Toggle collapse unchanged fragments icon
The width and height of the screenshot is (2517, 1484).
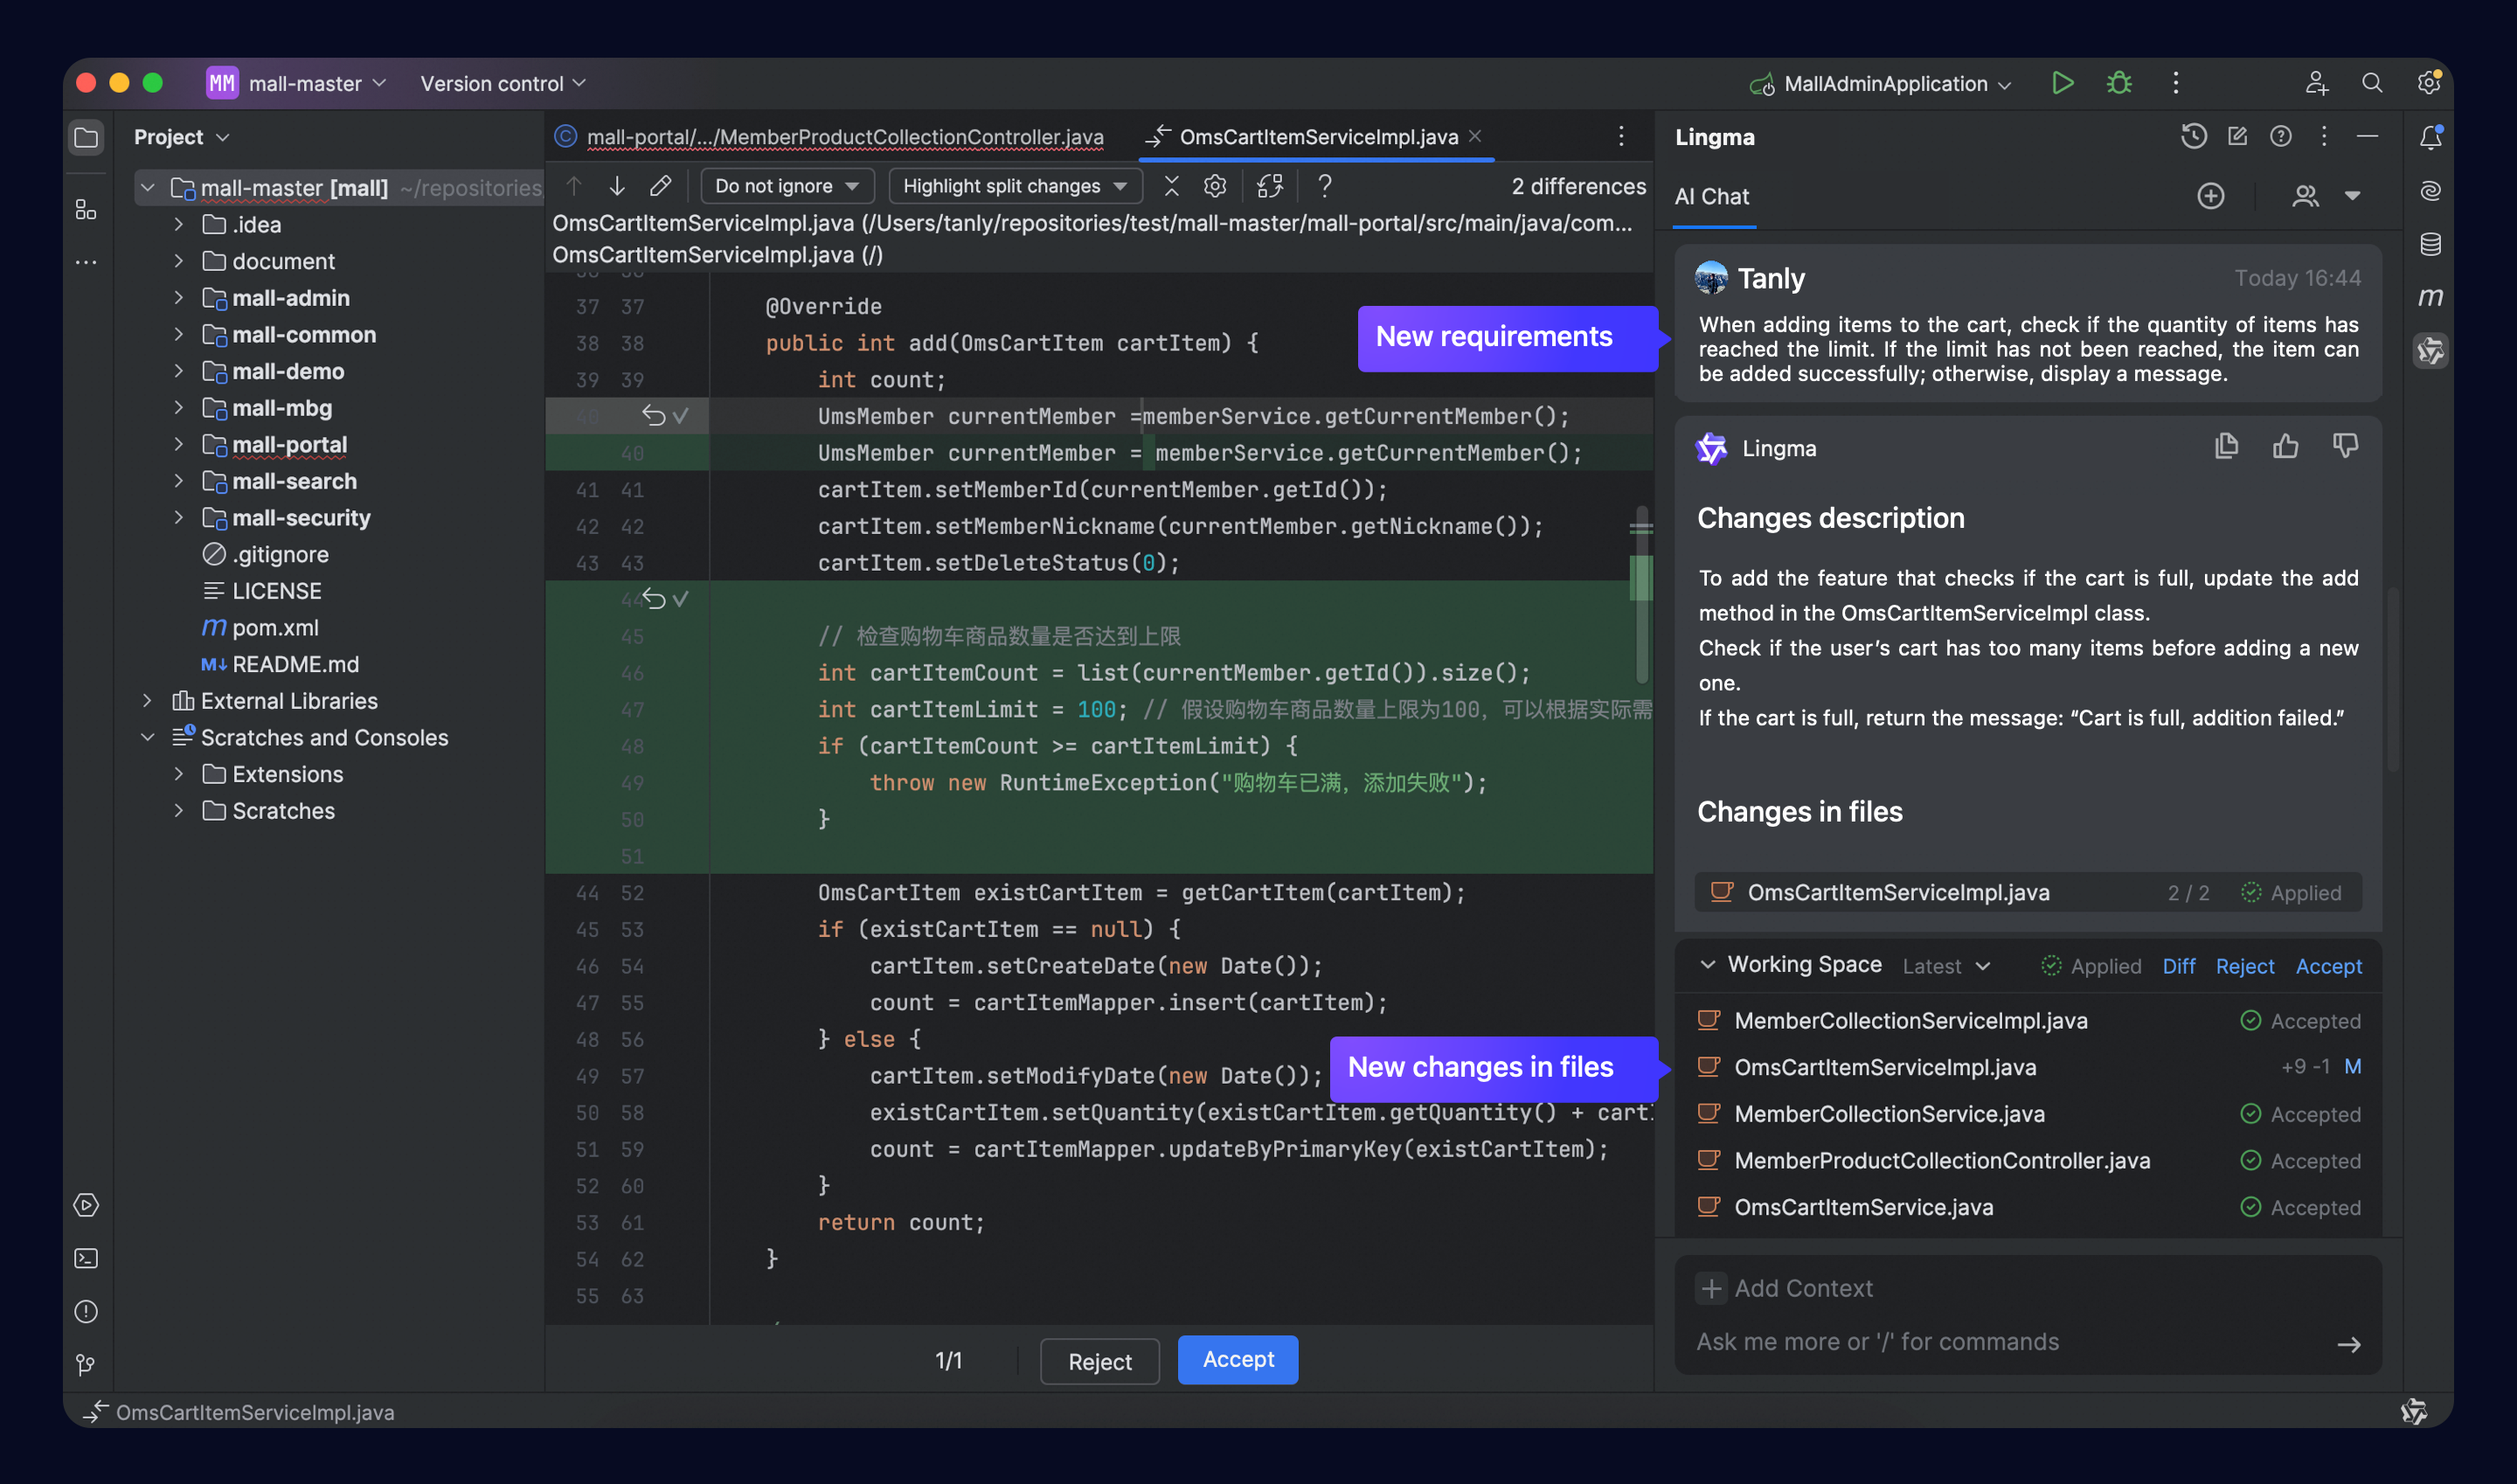pos(1172,186)
